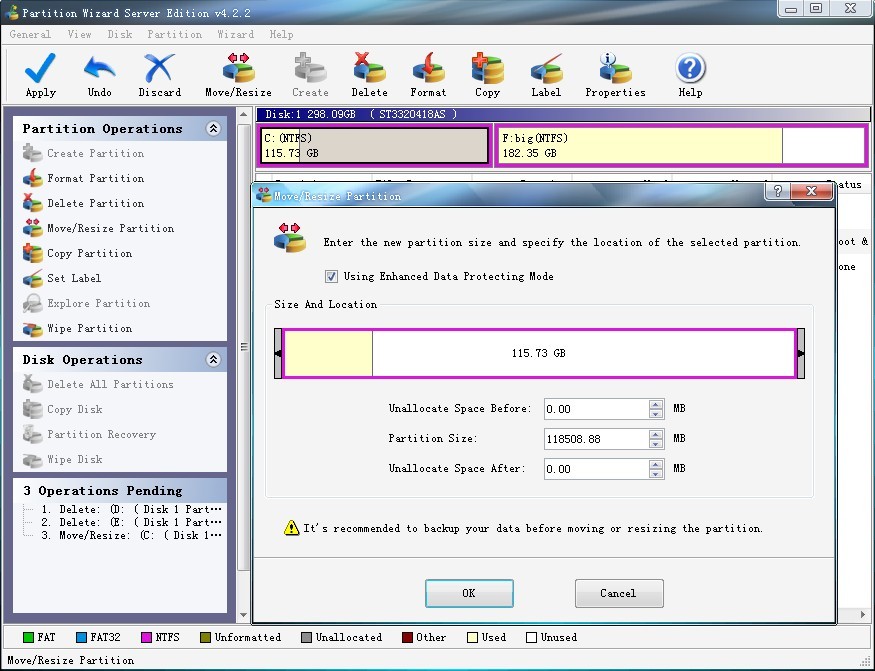The height and width of the screenshot is (671, 875).
Task: Click the Explore Partition sidebar icon
Action: [x=32, y=303]
